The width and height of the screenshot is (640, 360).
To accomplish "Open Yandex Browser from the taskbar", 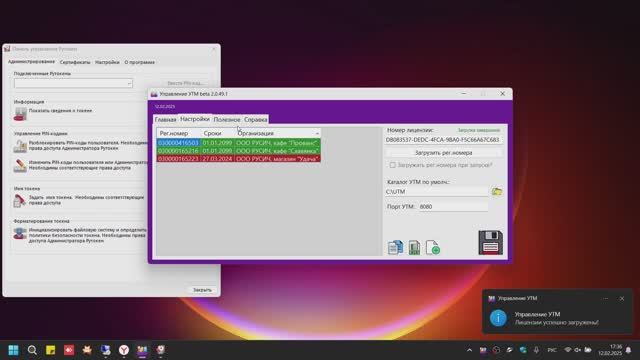I will (124, 350).
